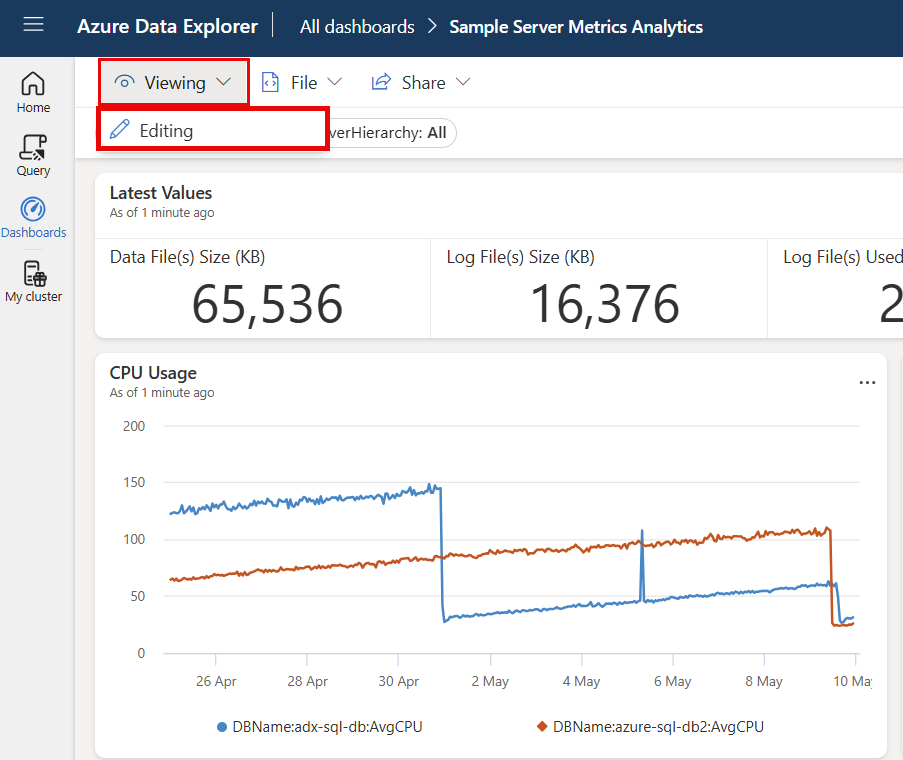The width and height of the screenshot is (903, 760).
Task: Click the Data File(s) Size value 65,536
Action: point(267,304)
